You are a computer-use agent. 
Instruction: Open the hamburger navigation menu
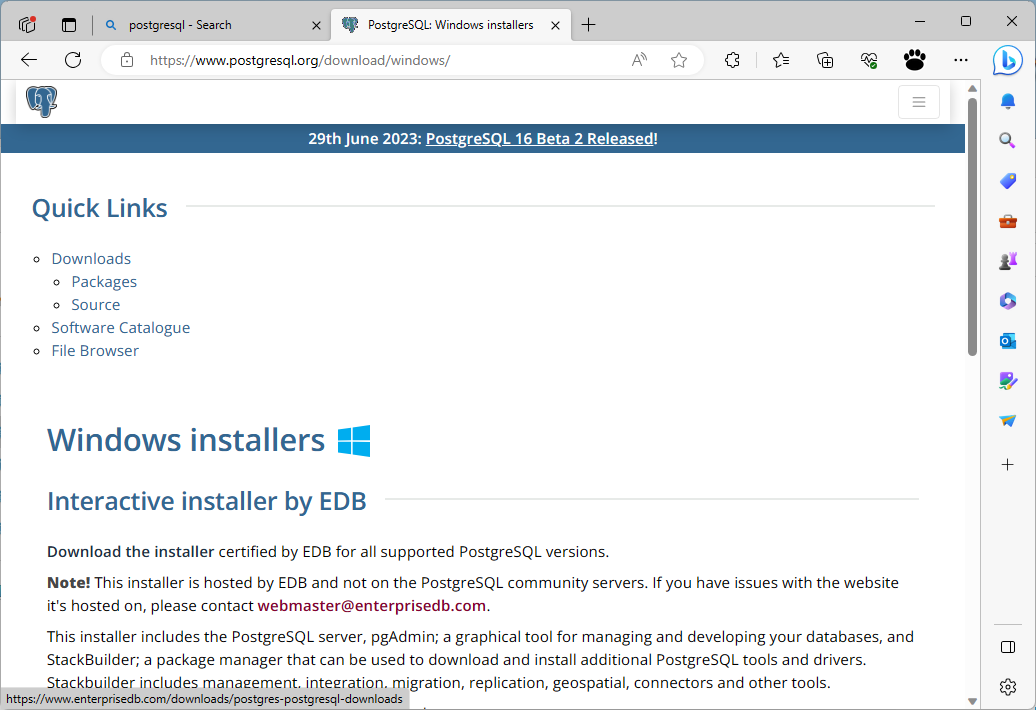pyautogui.click(x=918, y=102)
